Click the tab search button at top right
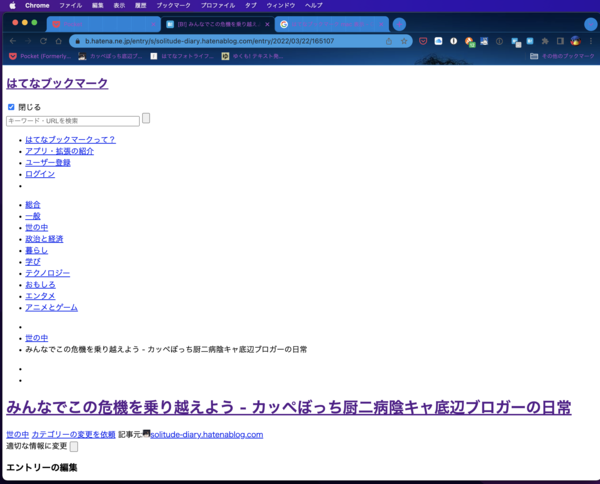The image size is (600, 484). point(591,24)
